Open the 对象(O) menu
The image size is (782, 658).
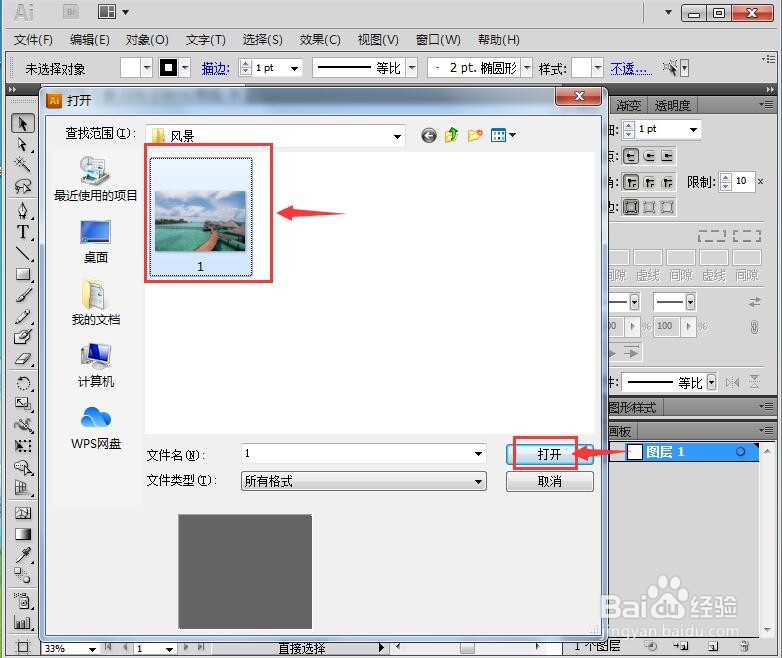tap(147, 39)
